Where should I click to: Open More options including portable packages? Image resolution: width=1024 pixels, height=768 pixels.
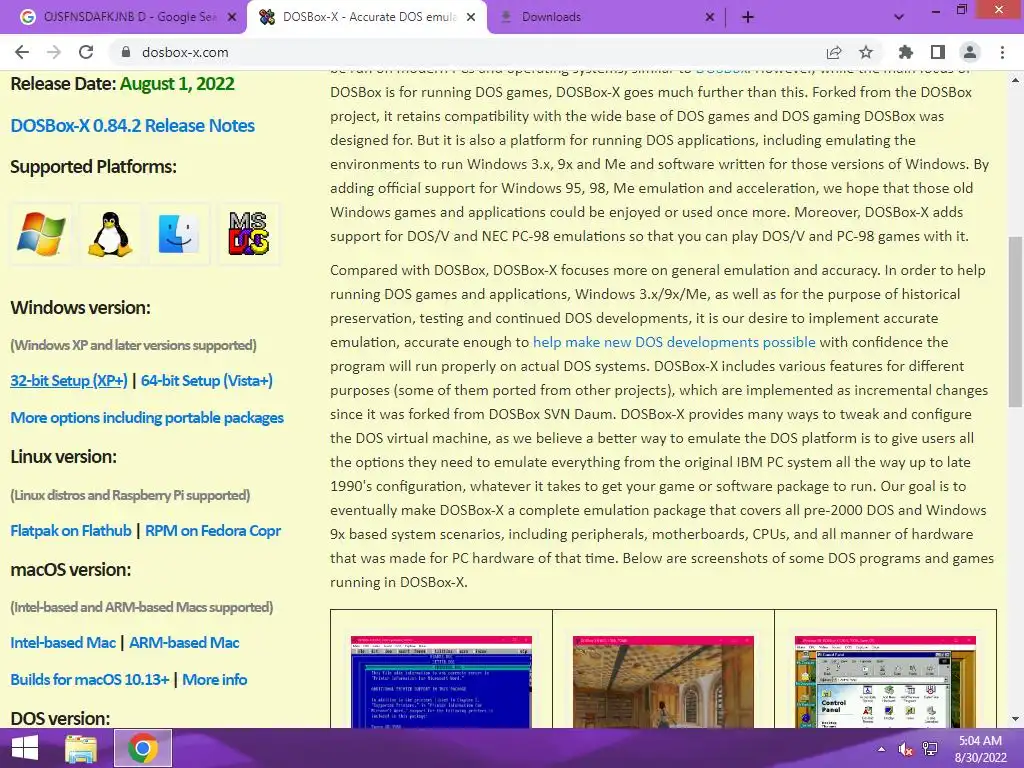coord(147,417)
